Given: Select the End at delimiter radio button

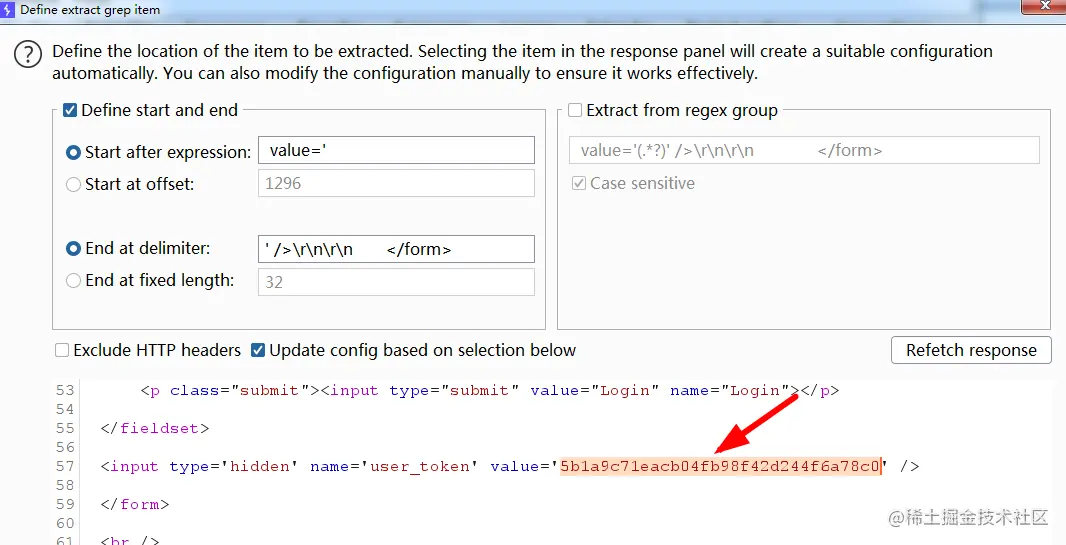Looking at the screenshot, I should pyautogui.click(x=73, y=249).
